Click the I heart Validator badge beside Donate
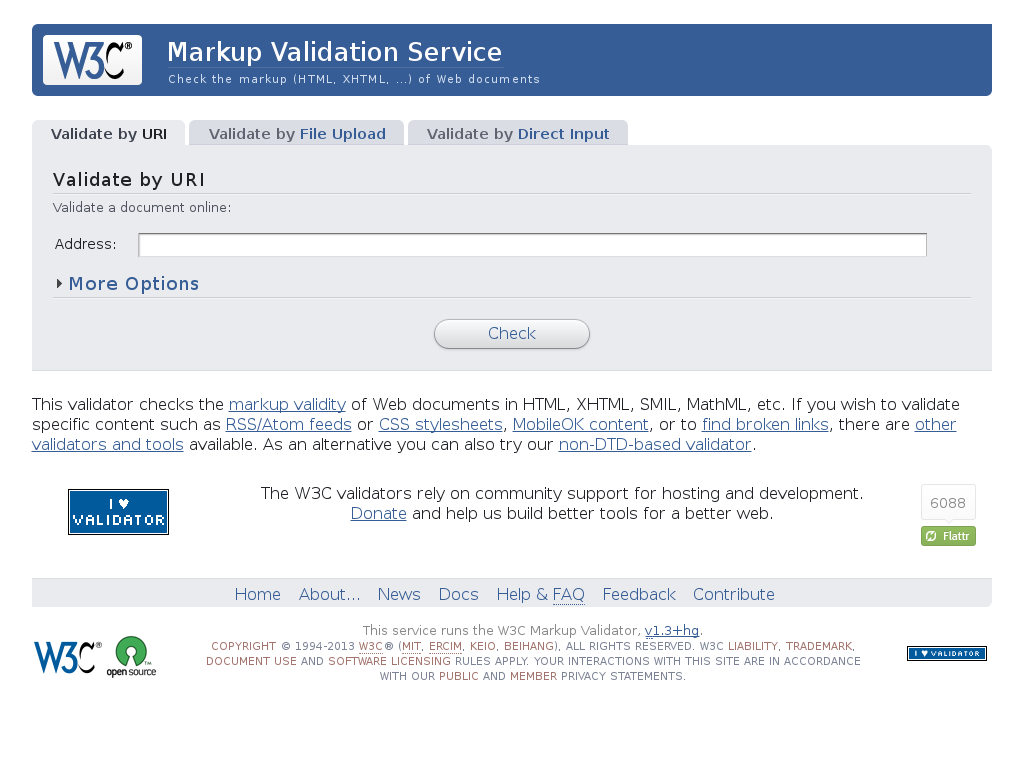 point(118,512)
